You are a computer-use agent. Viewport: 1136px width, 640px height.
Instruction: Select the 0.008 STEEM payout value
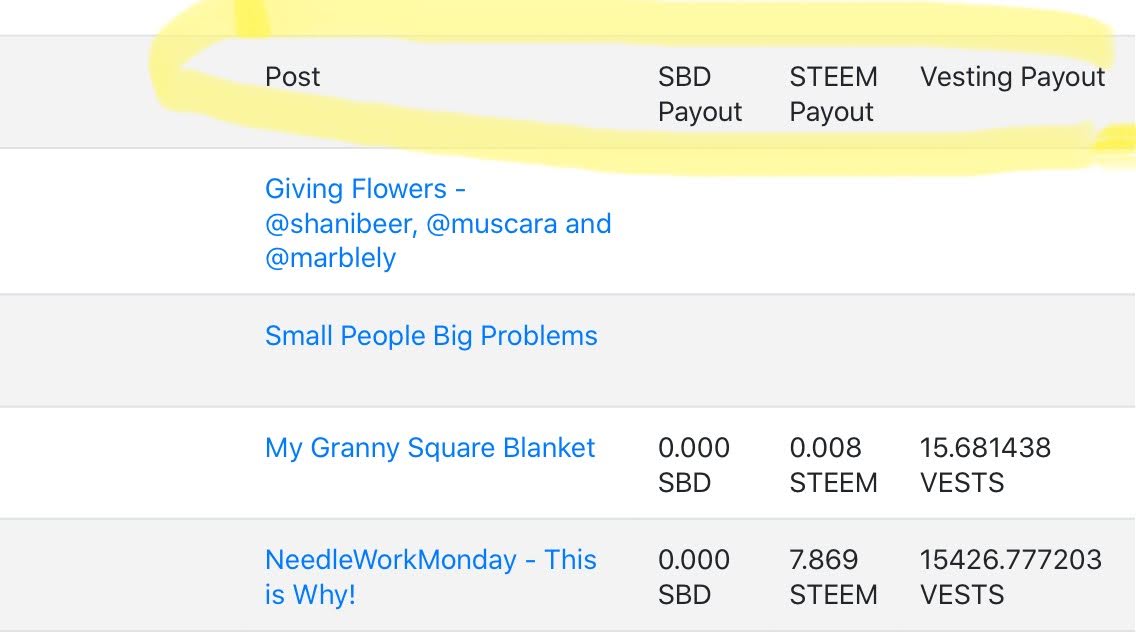[833, 465]
